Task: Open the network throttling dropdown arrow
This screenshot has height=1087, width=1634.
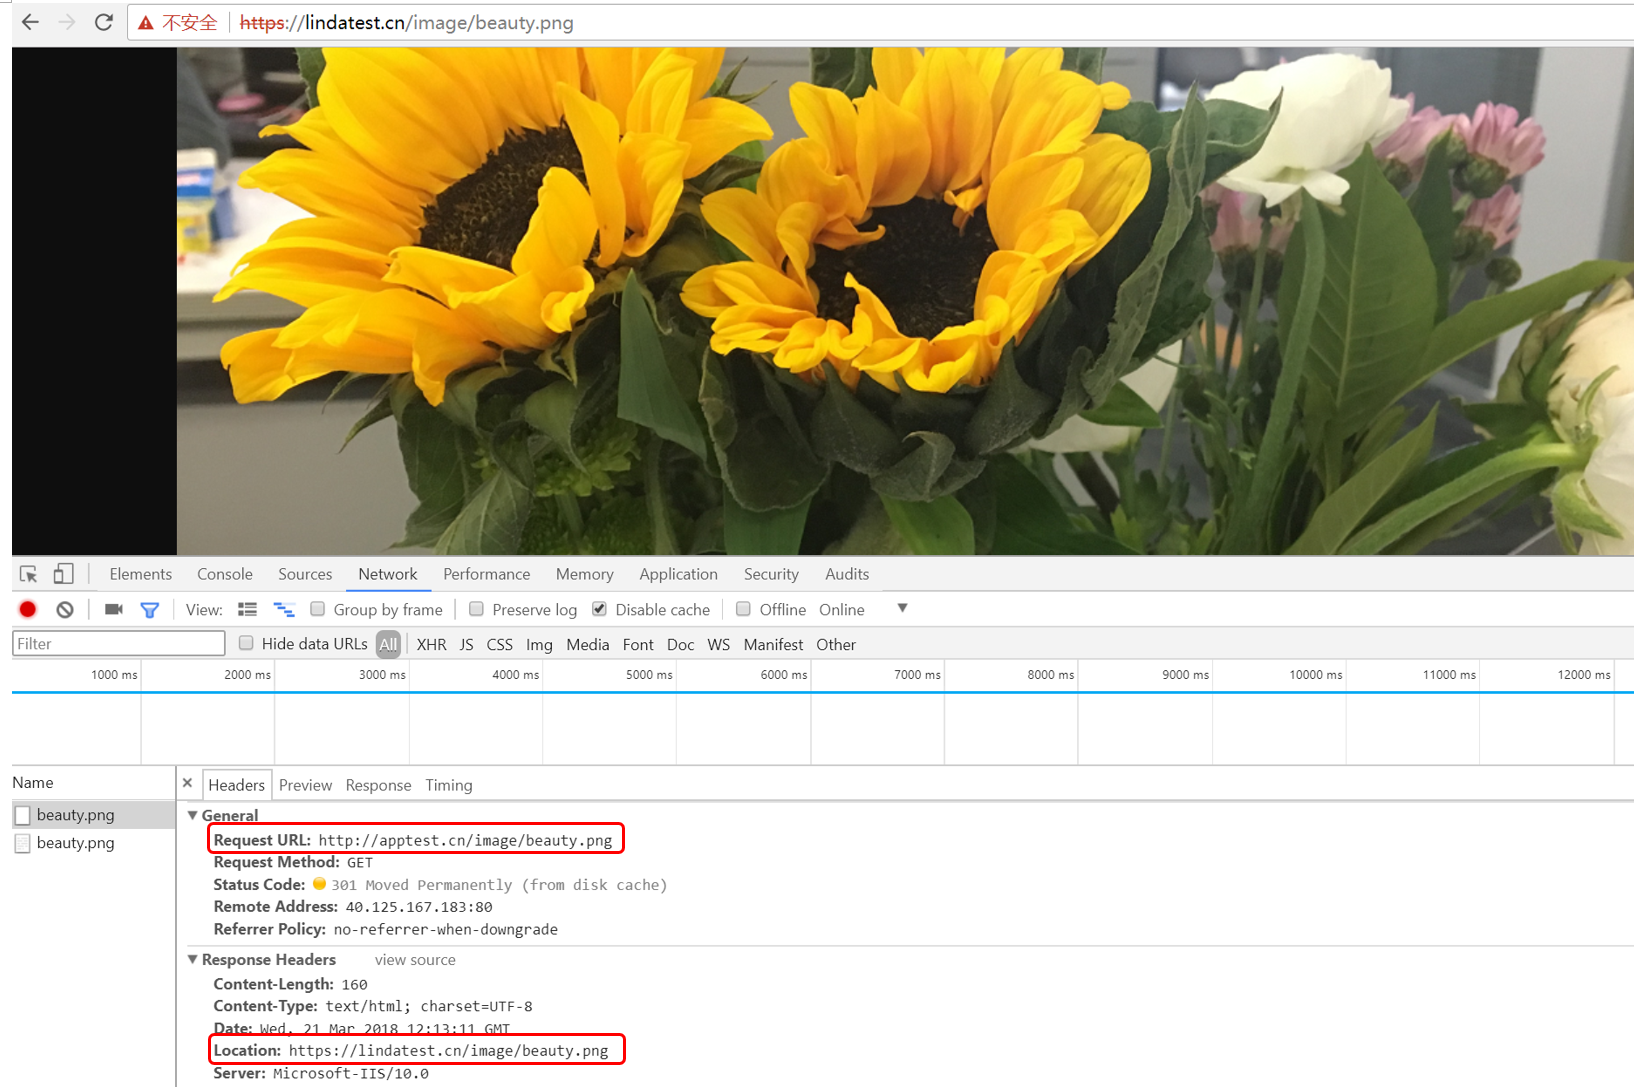Action: pos(902,608)
